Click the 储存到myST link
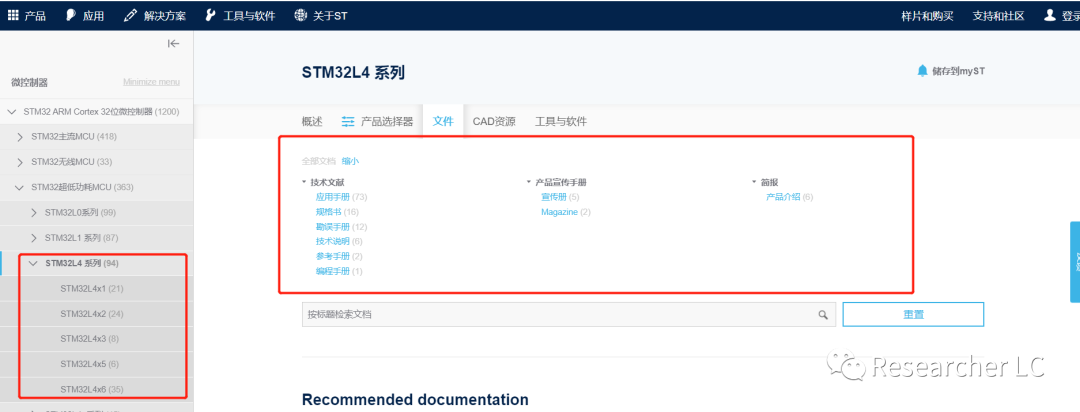 point(958,71)
